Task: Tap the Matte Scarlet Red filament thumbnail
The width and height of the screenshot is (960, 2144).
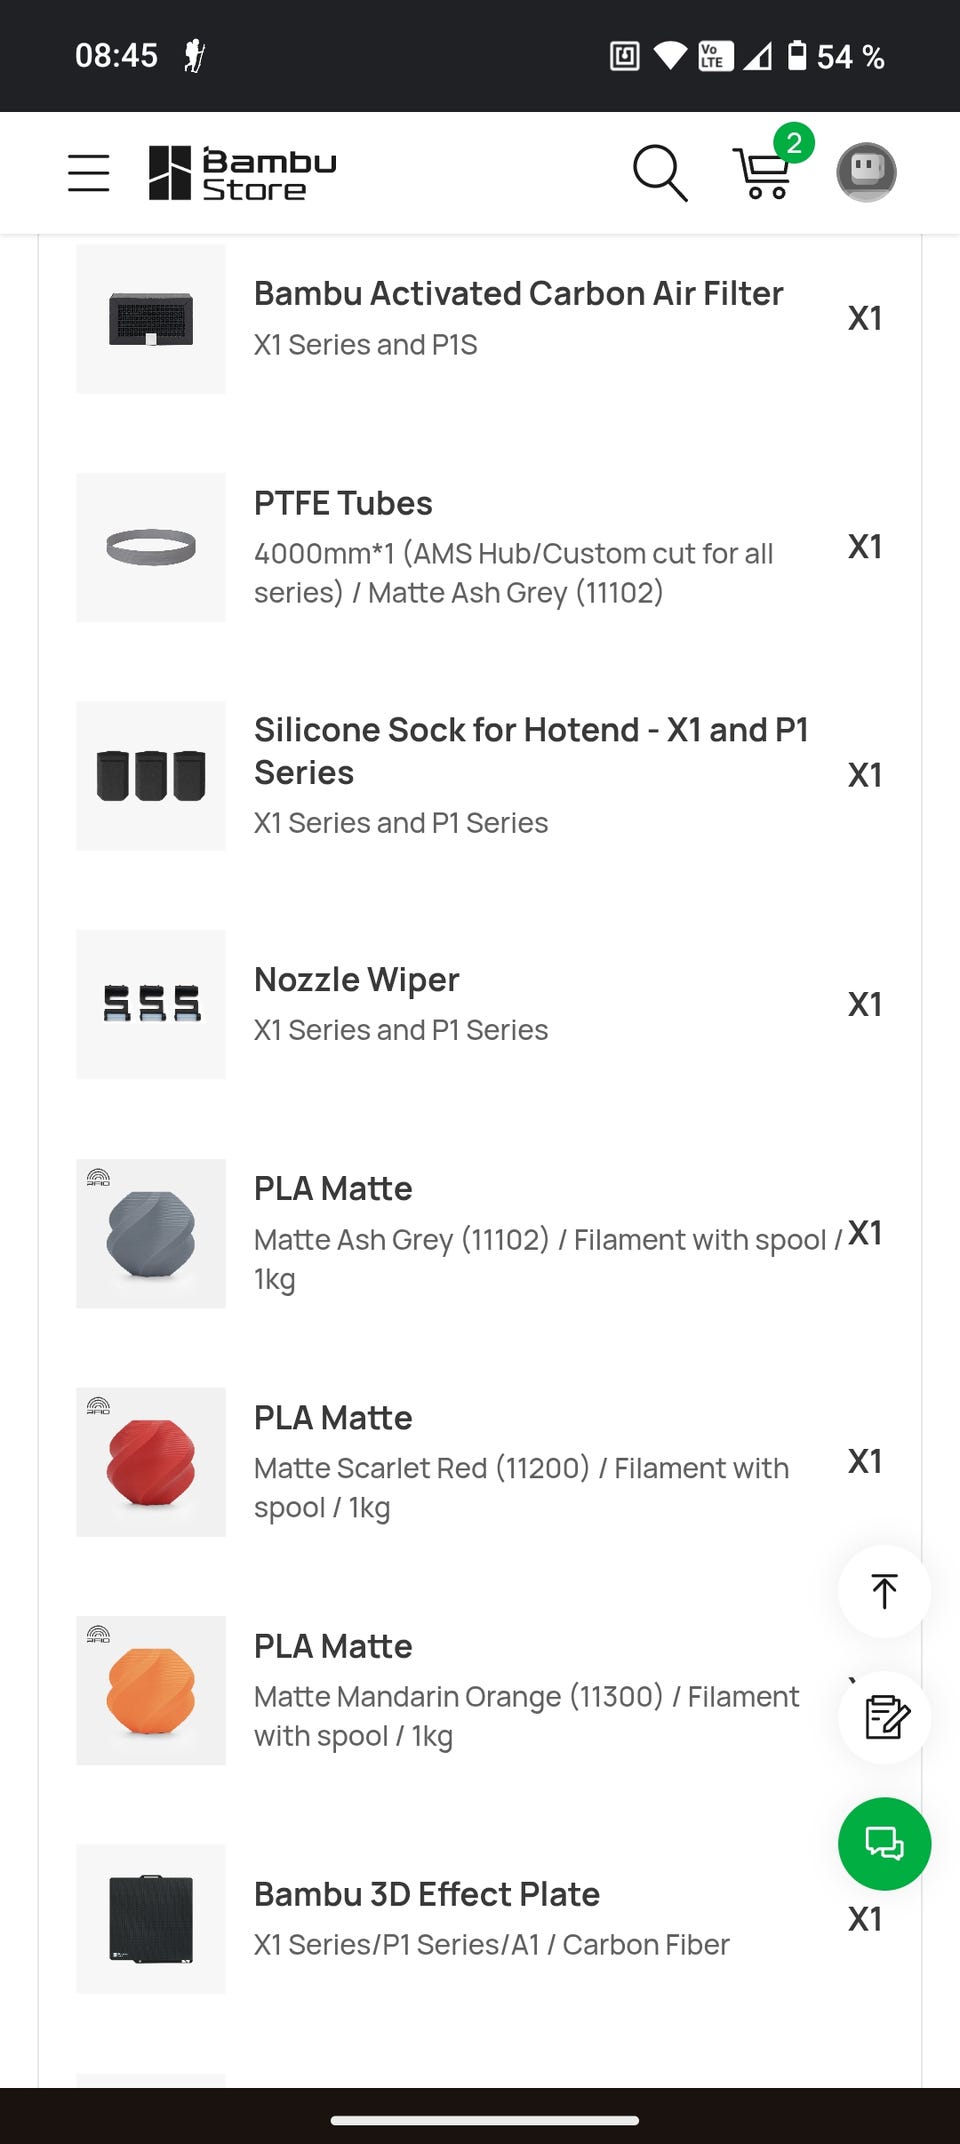Action: click(151, 1461)
